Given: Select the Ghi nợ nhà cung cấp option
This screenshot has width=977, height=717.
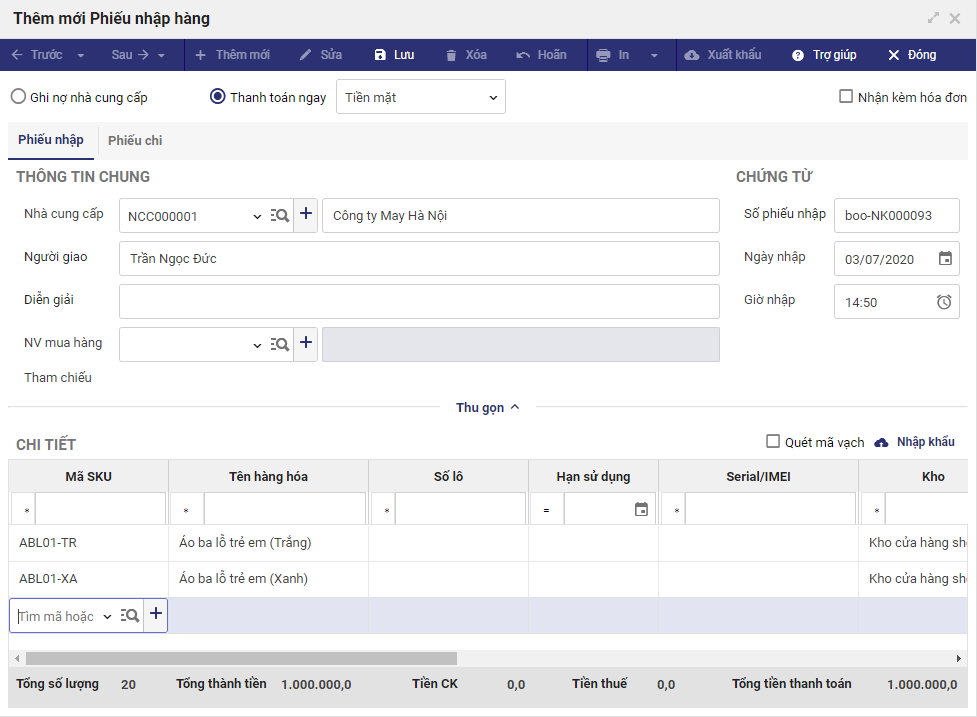Looking at the screenshot, I should [x=18, y=97].
